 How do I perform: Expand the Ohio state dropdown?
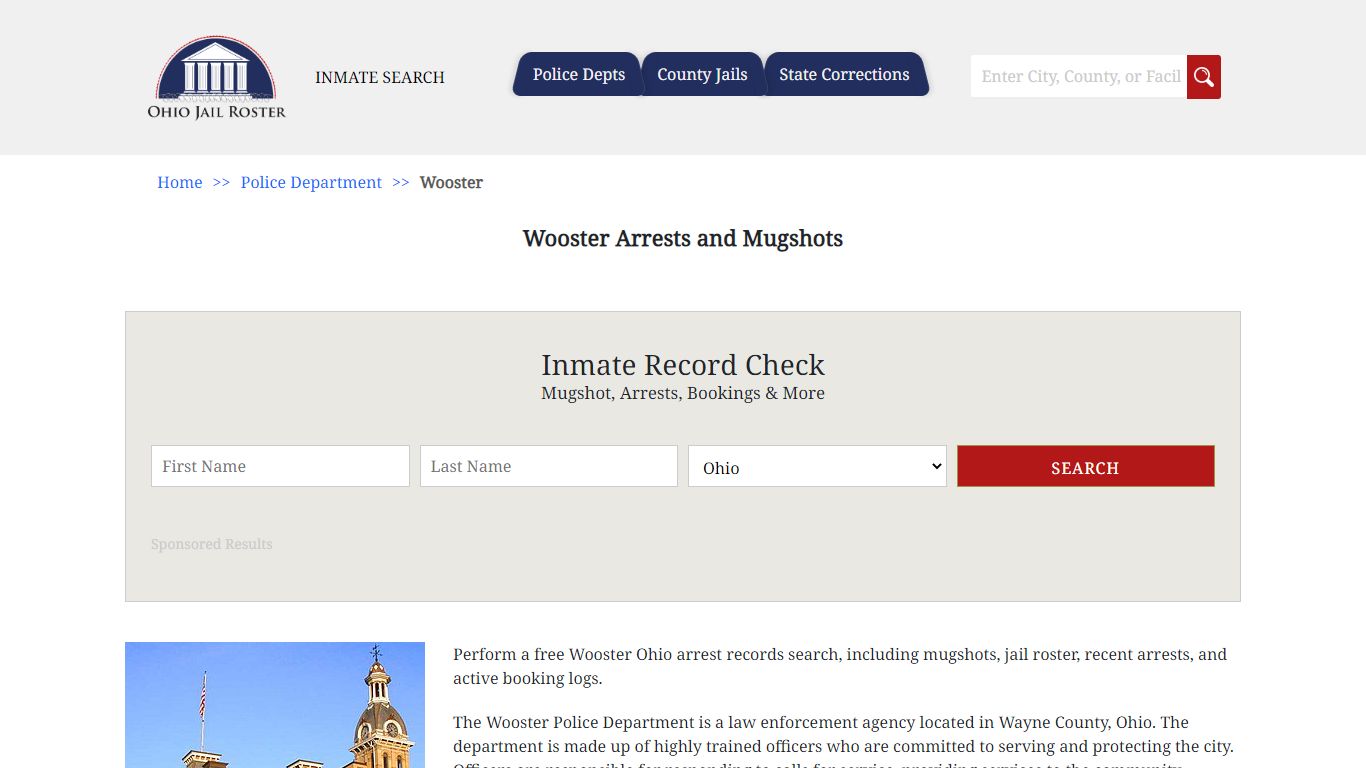point(817,466)
